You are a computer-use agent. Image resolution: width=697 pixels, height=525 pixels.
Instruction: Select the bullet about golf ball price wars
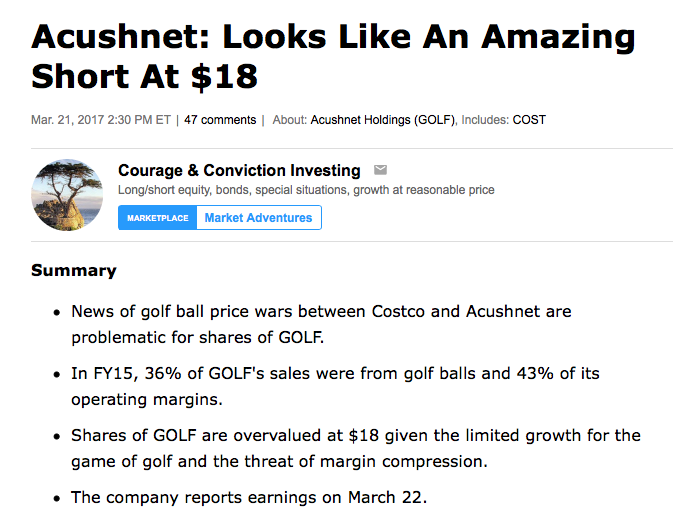(321, 325)
